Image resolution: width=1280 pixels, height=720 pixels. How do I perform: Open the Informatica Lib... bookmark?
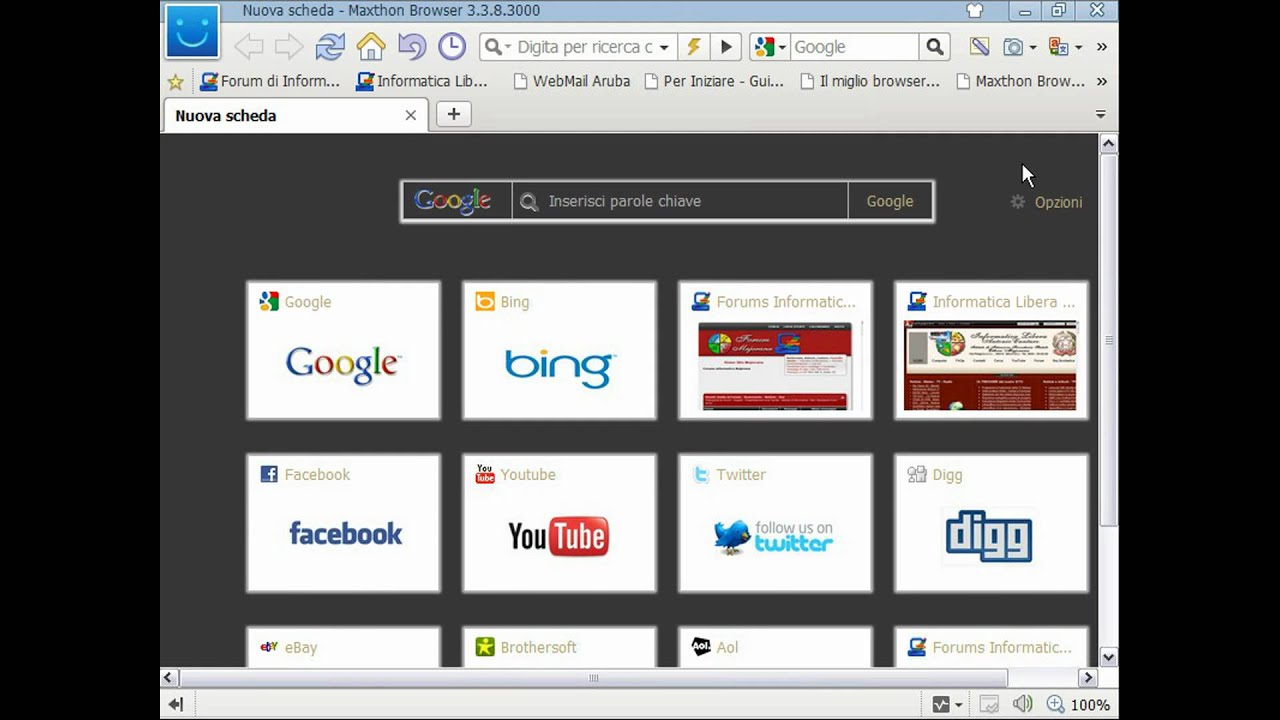pos(422,81)
